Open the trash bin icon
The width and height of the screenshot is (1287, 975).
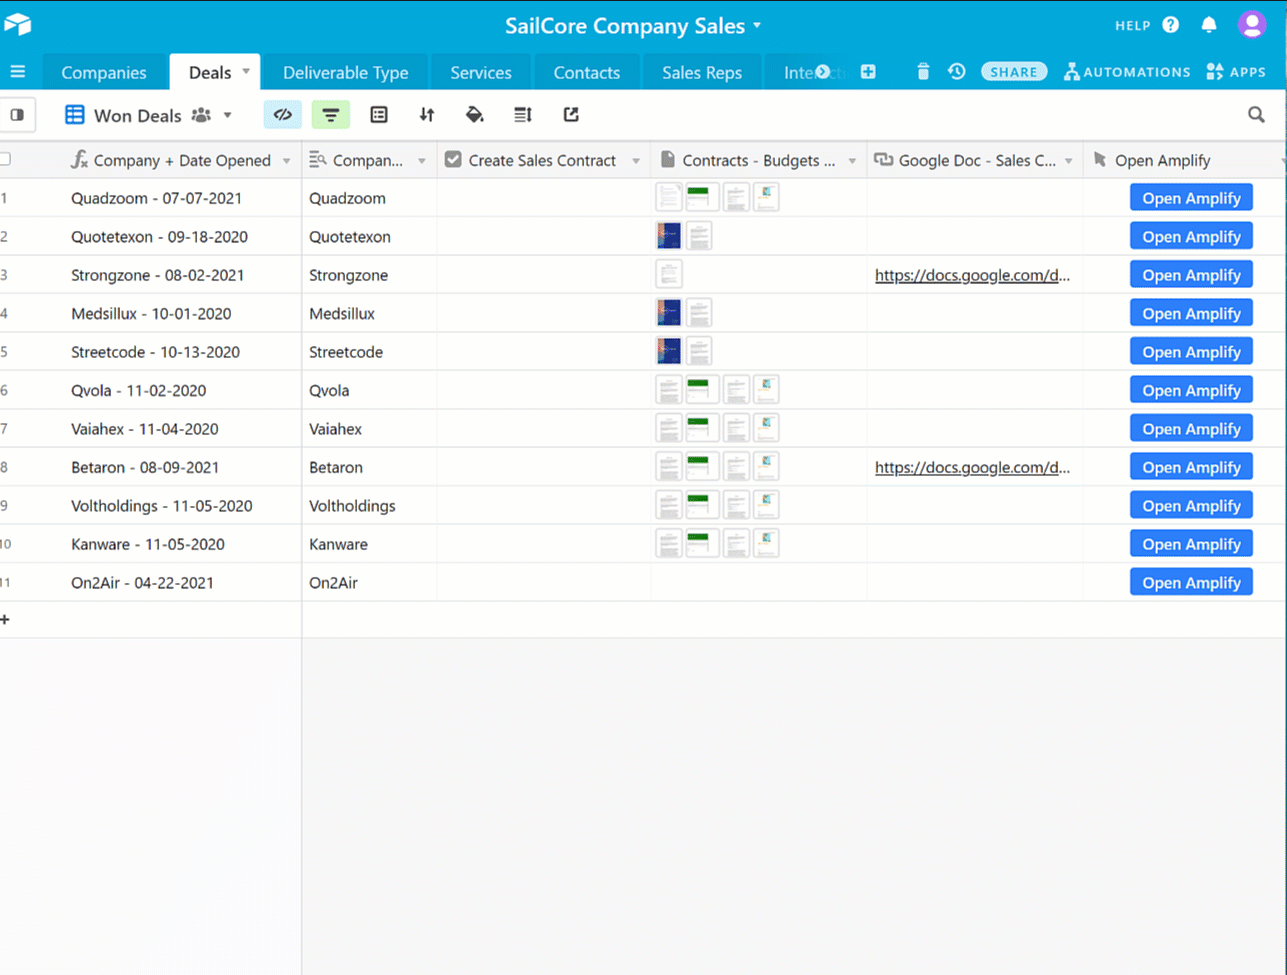point(923,72)
